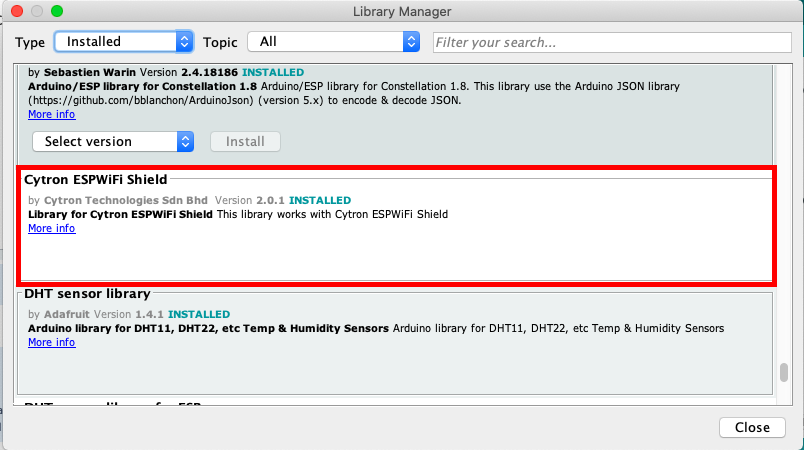This screenshot has width=804, height=450.
Task: Click the Close button
Action: (752, 427)
